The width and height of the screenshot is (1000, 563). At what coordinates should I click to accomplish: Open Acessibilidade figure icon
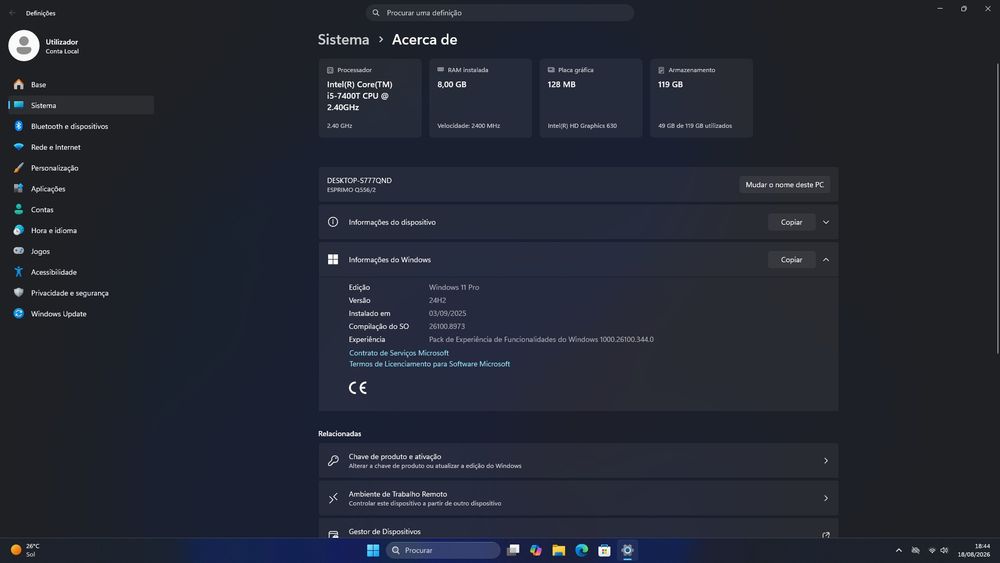tap(18, 272)
